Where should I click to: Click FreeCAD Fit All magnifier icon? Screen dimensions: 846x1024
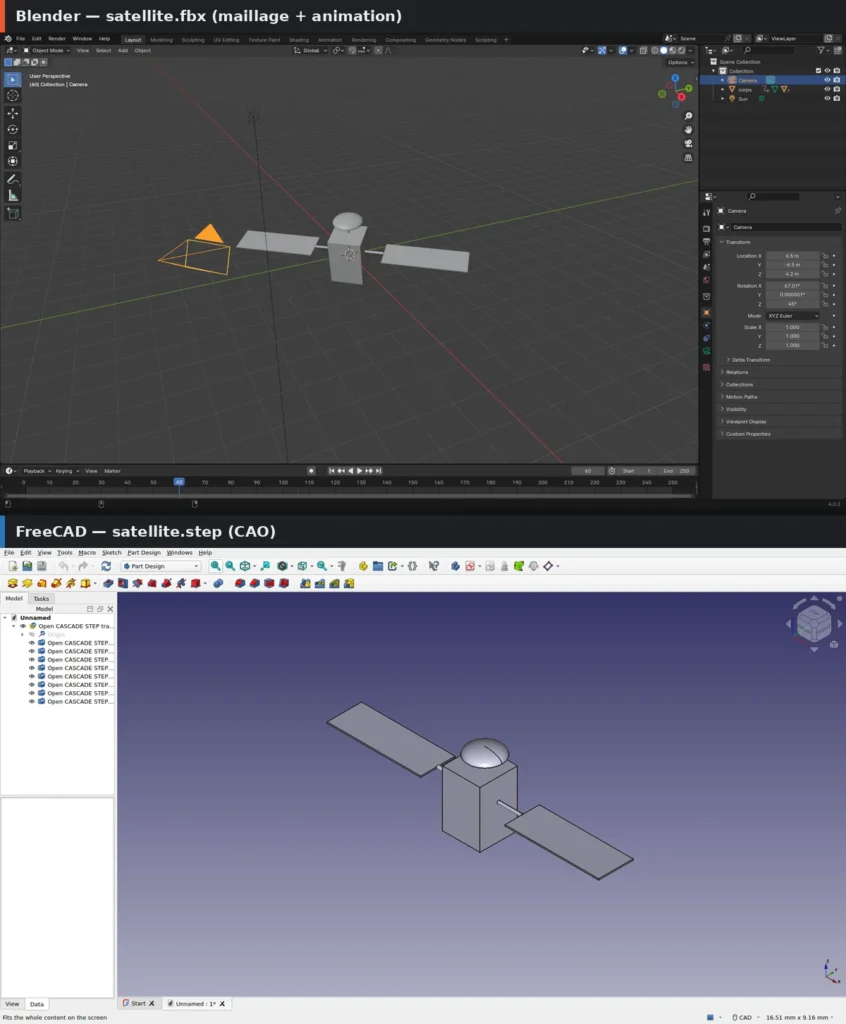(215, 566)
